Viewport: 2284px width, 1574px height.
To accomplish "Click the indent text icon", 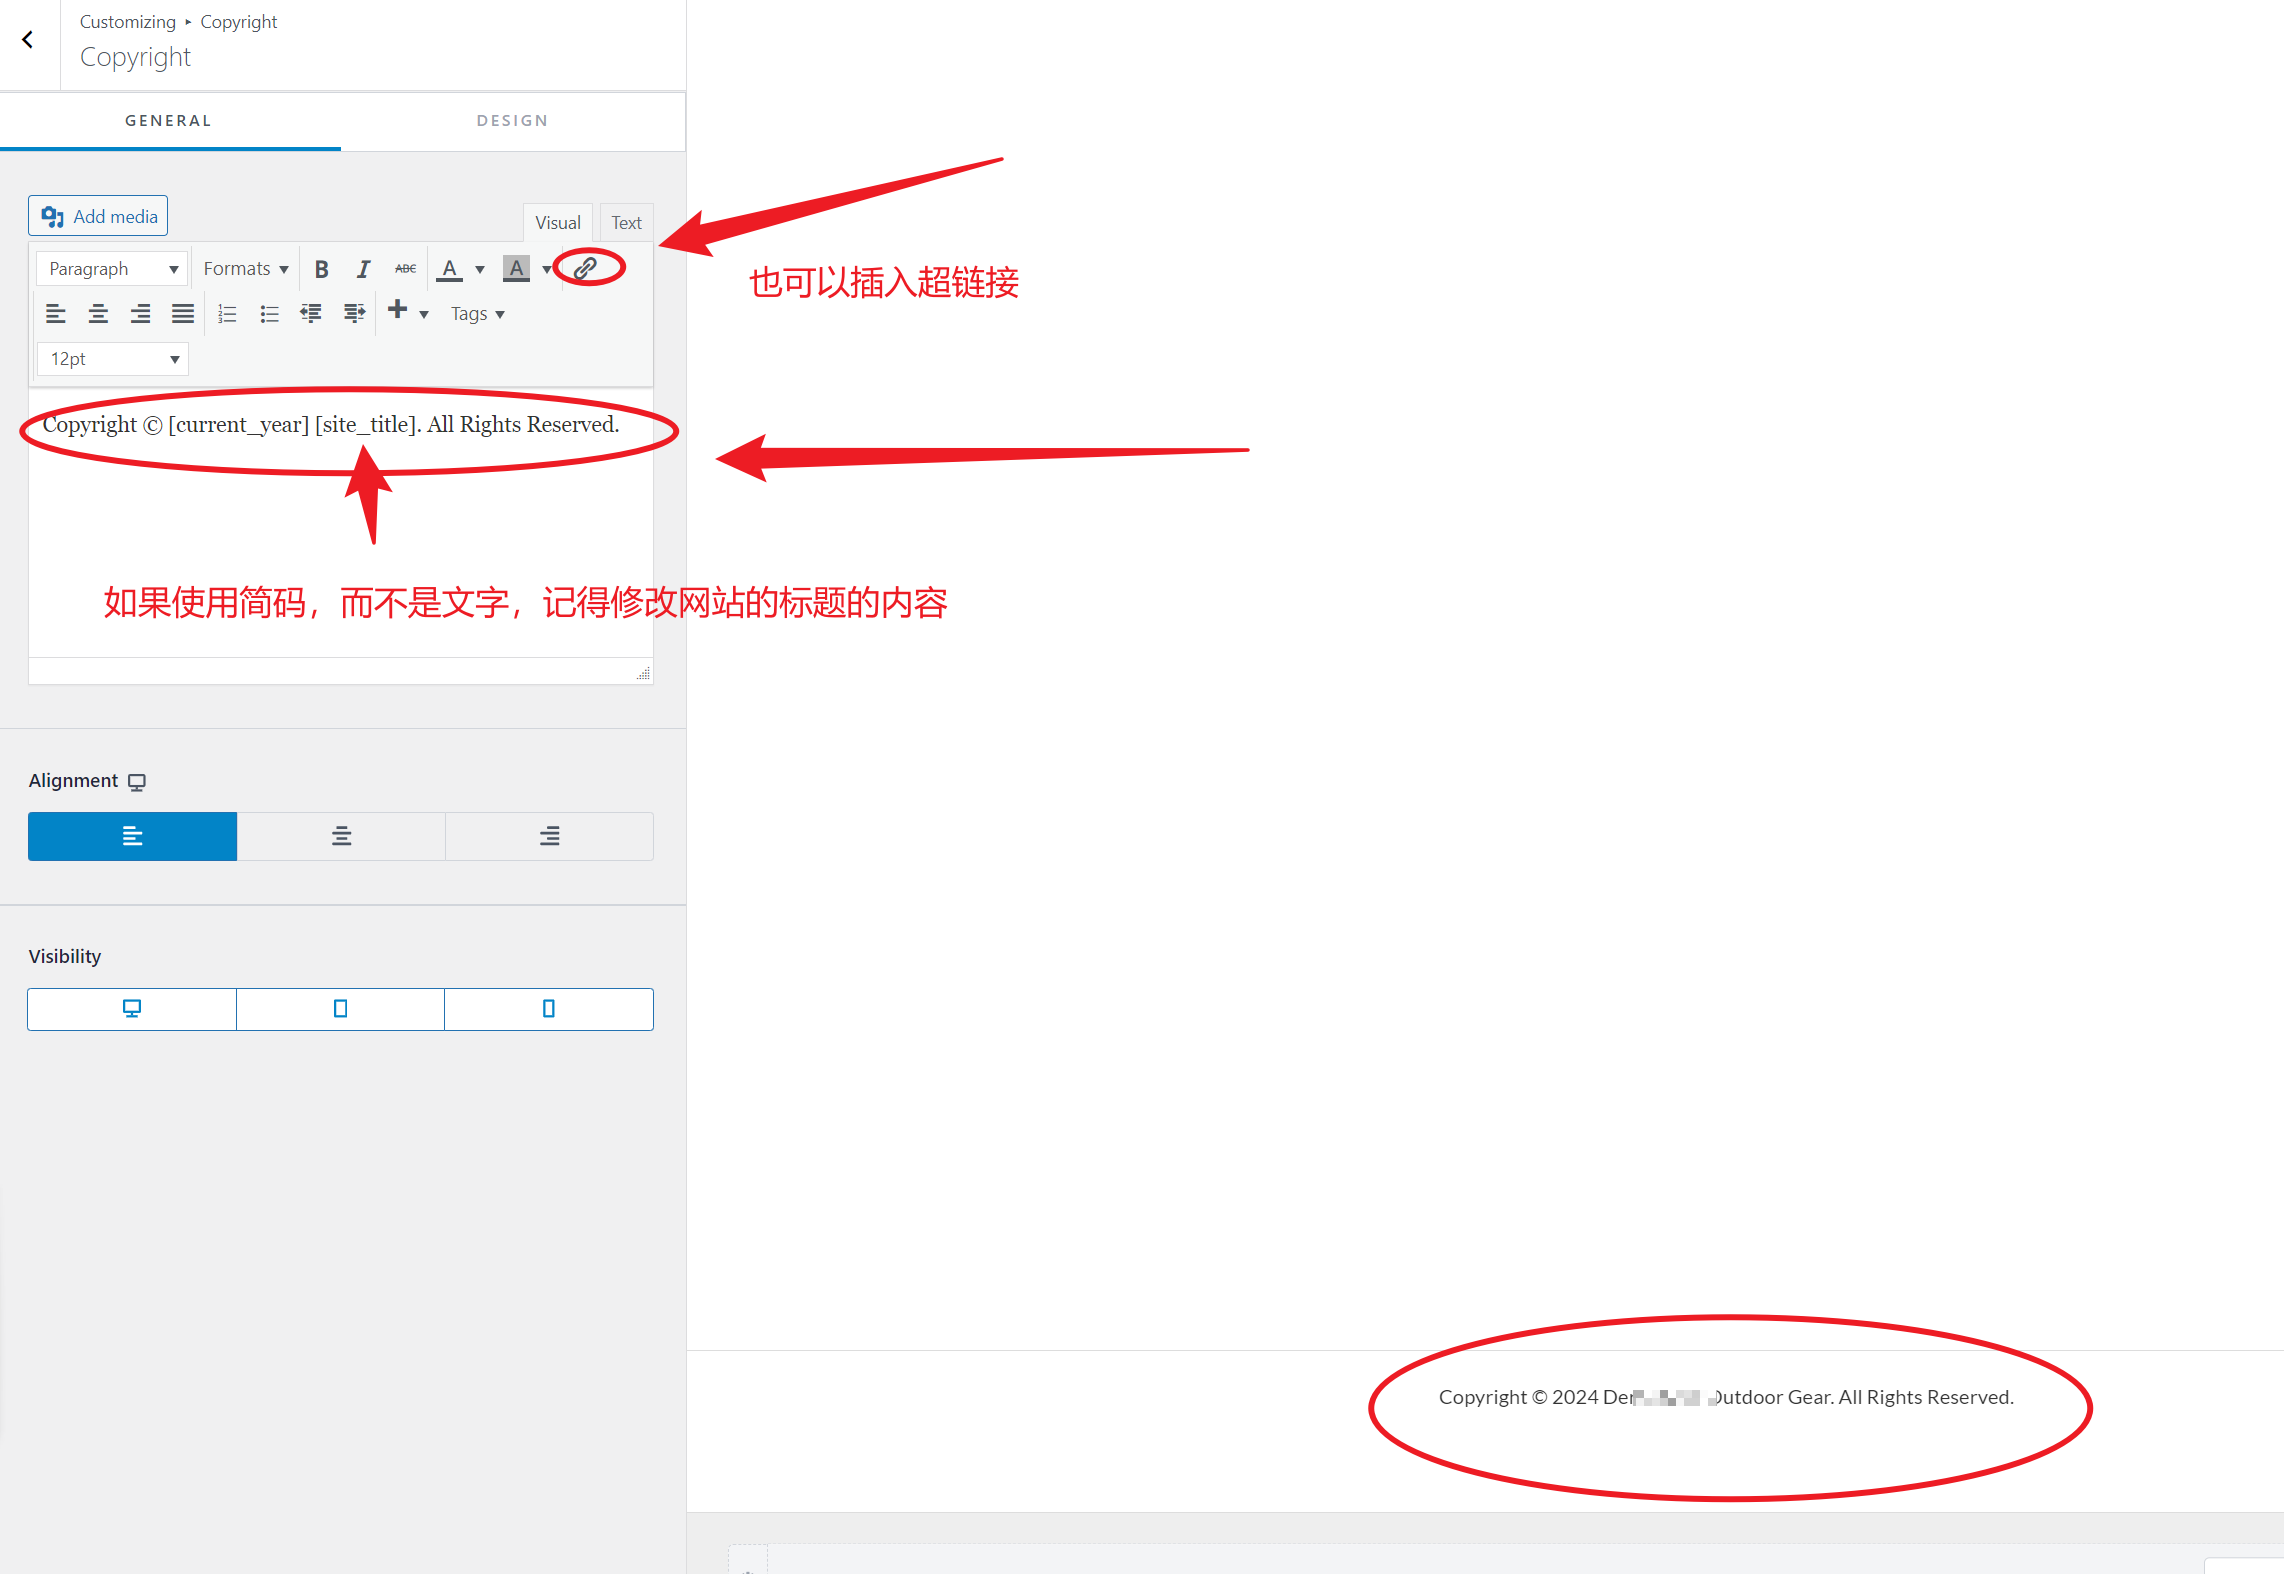I will tap(354, 311).
